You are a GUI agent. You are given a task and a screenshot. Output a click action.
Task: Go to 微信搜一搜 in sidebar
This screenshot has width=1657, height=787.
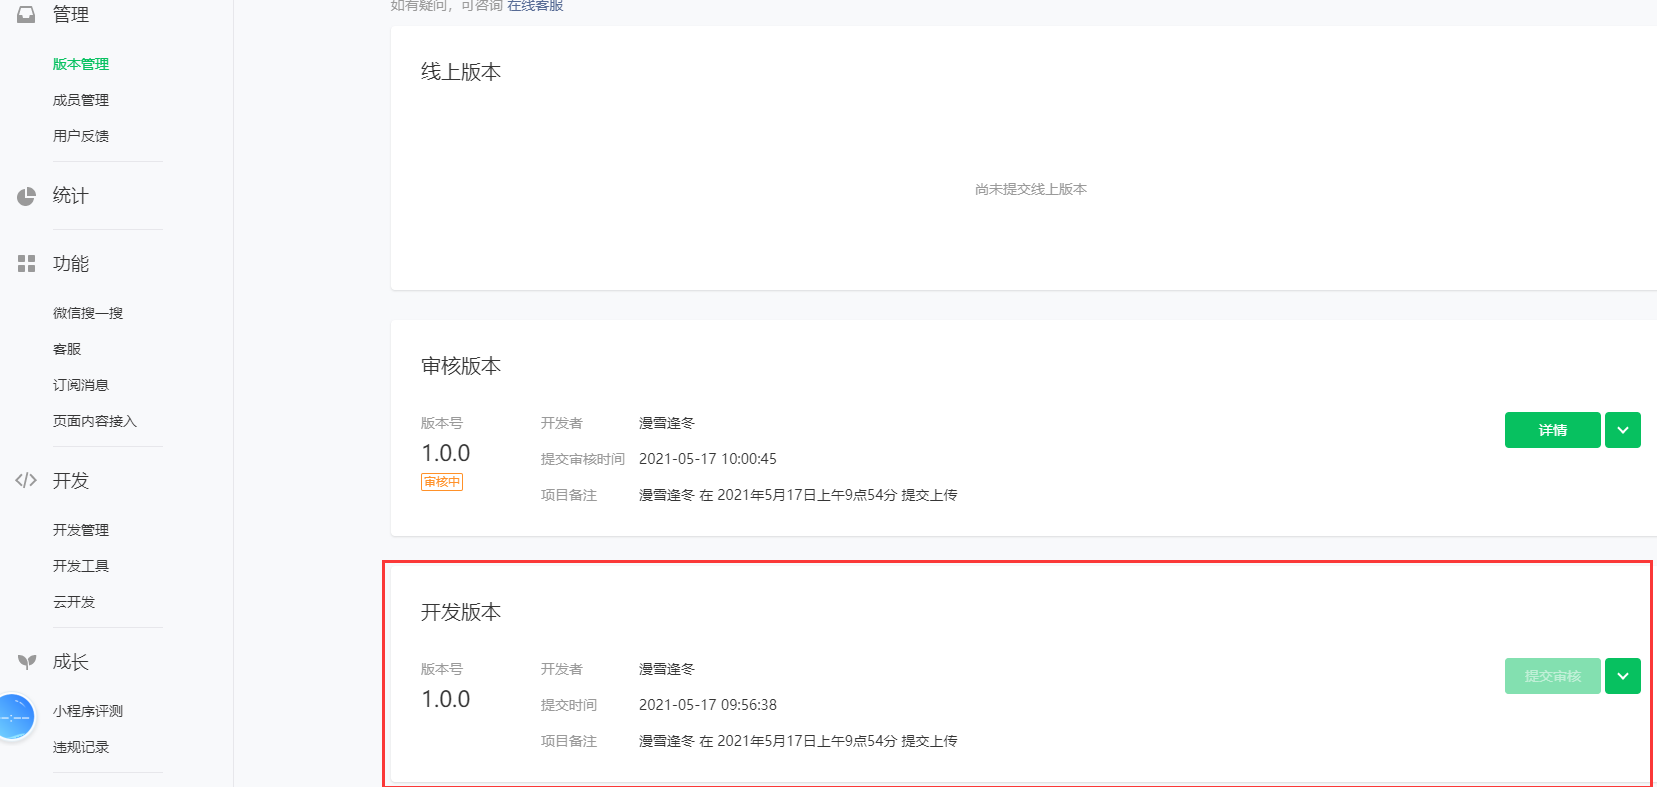pos(88,313)
